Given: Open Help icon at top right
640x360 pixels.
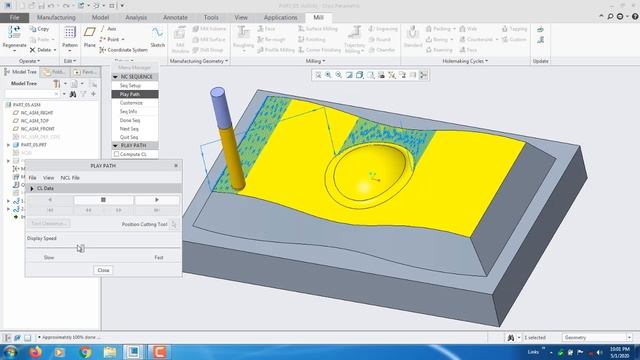Looking at the screenshot, I should point(635,16).
